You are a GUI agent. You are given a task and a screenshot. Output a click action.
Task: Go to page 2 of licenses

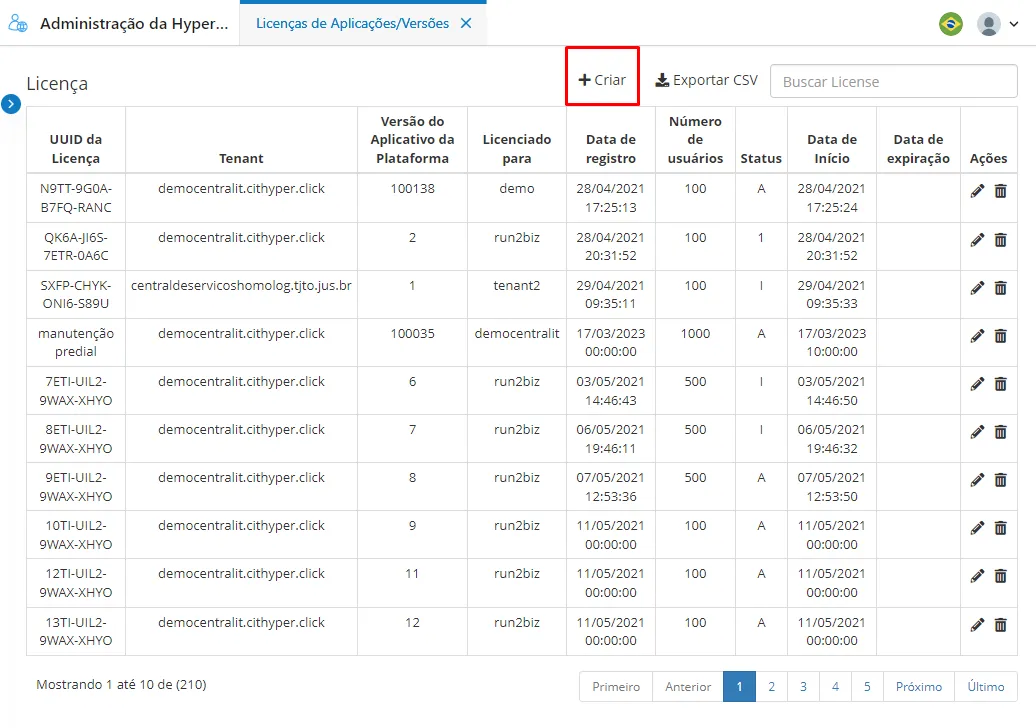[x=771, y=686]
